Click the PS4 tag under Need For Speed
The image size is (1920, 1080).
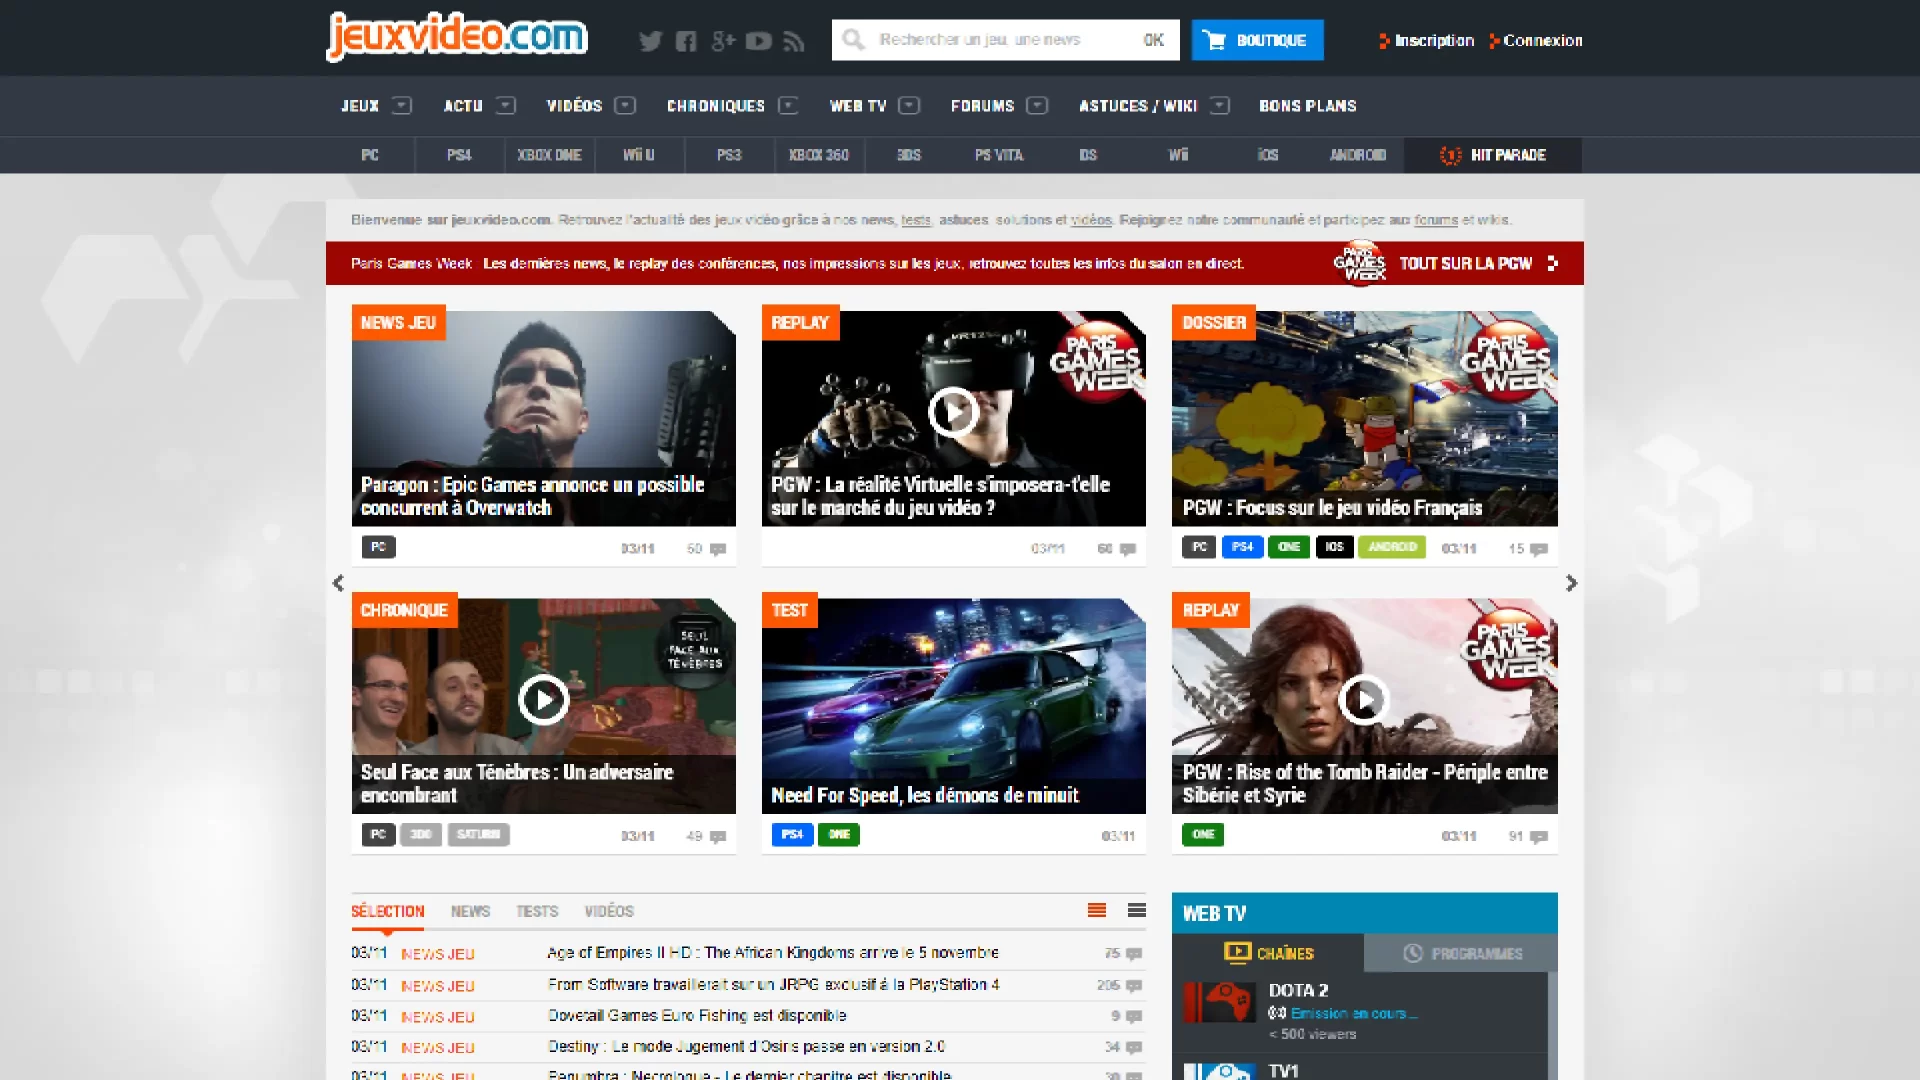792,834
